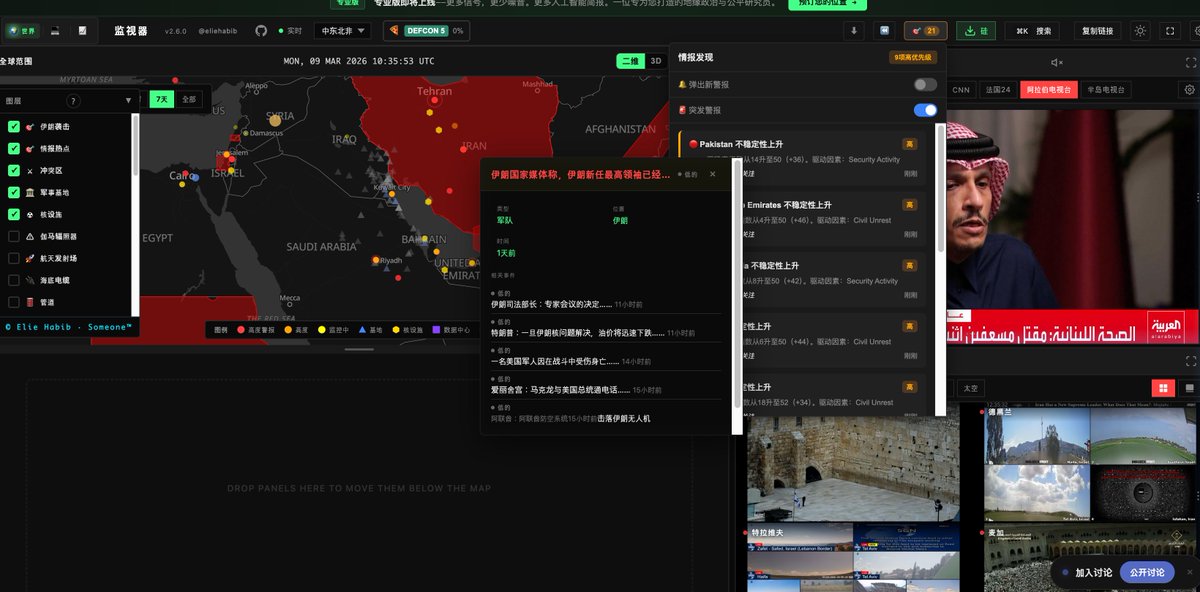Image resolution: width=1200 pixels, height=592 pixels.
Task: Close the Iran news popup
Action: point(713,174)
